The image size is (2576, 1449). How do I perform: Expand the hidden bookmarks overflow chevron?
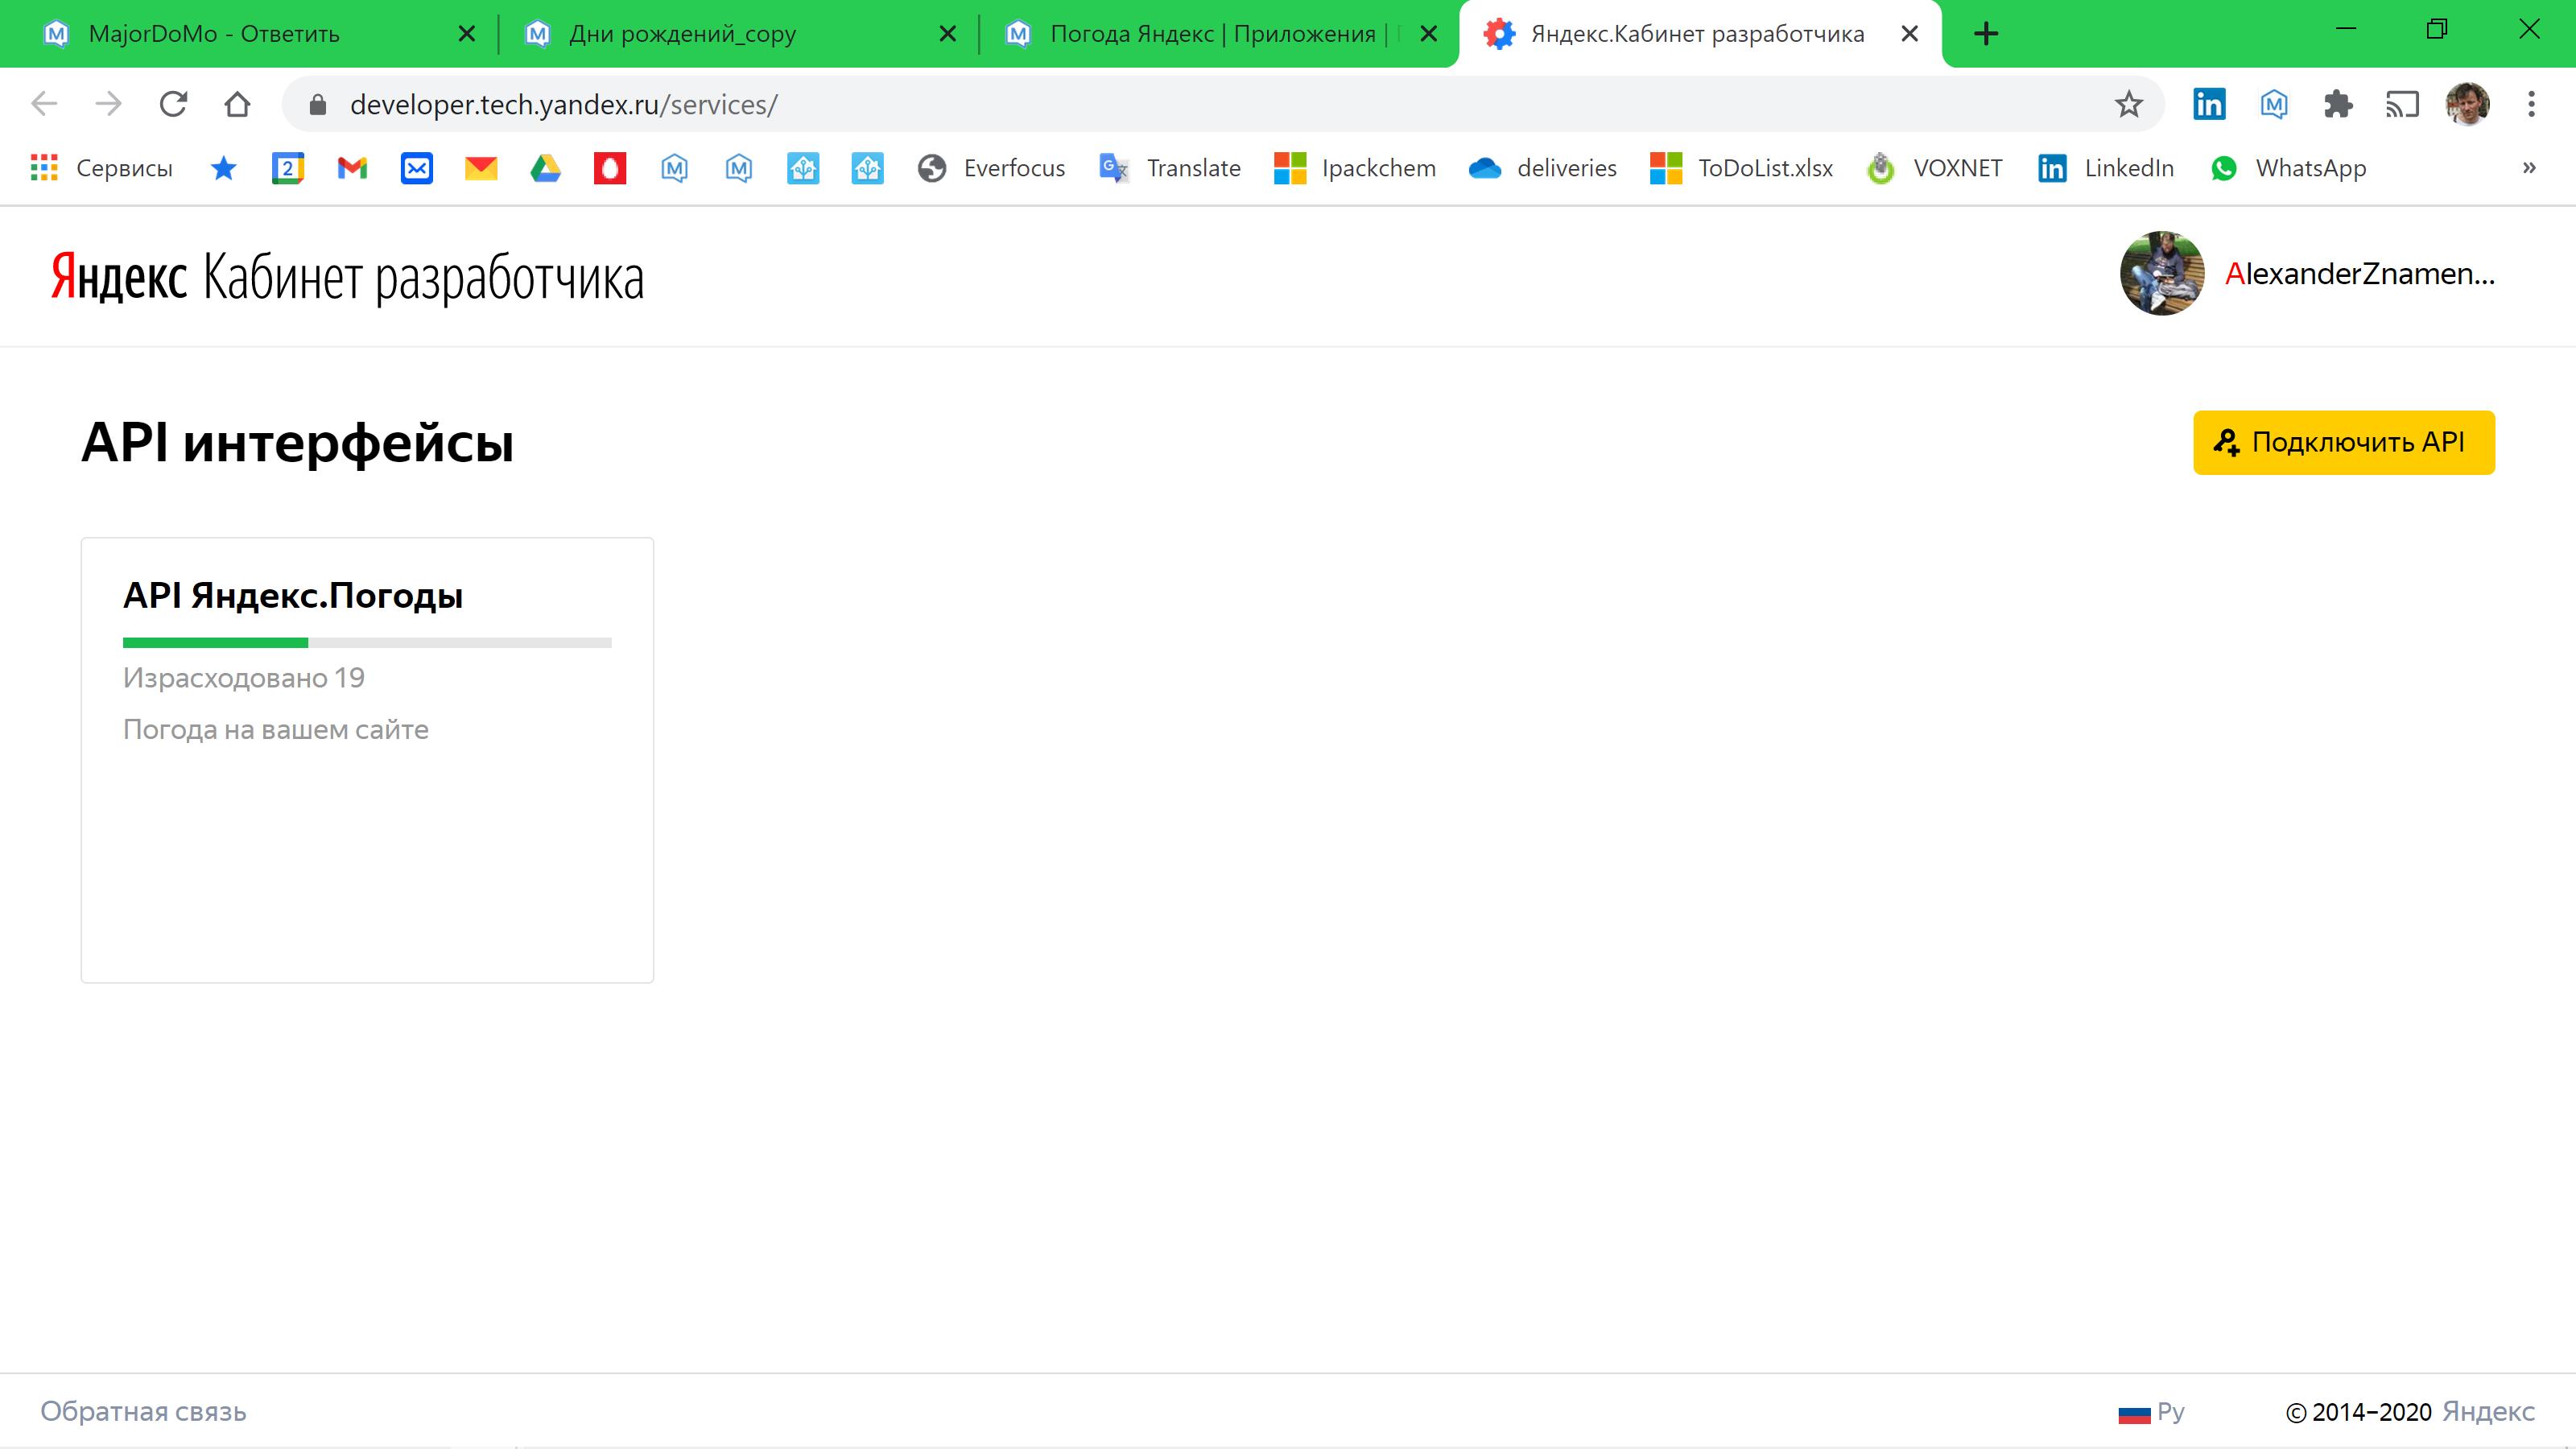pos(2529,168)
